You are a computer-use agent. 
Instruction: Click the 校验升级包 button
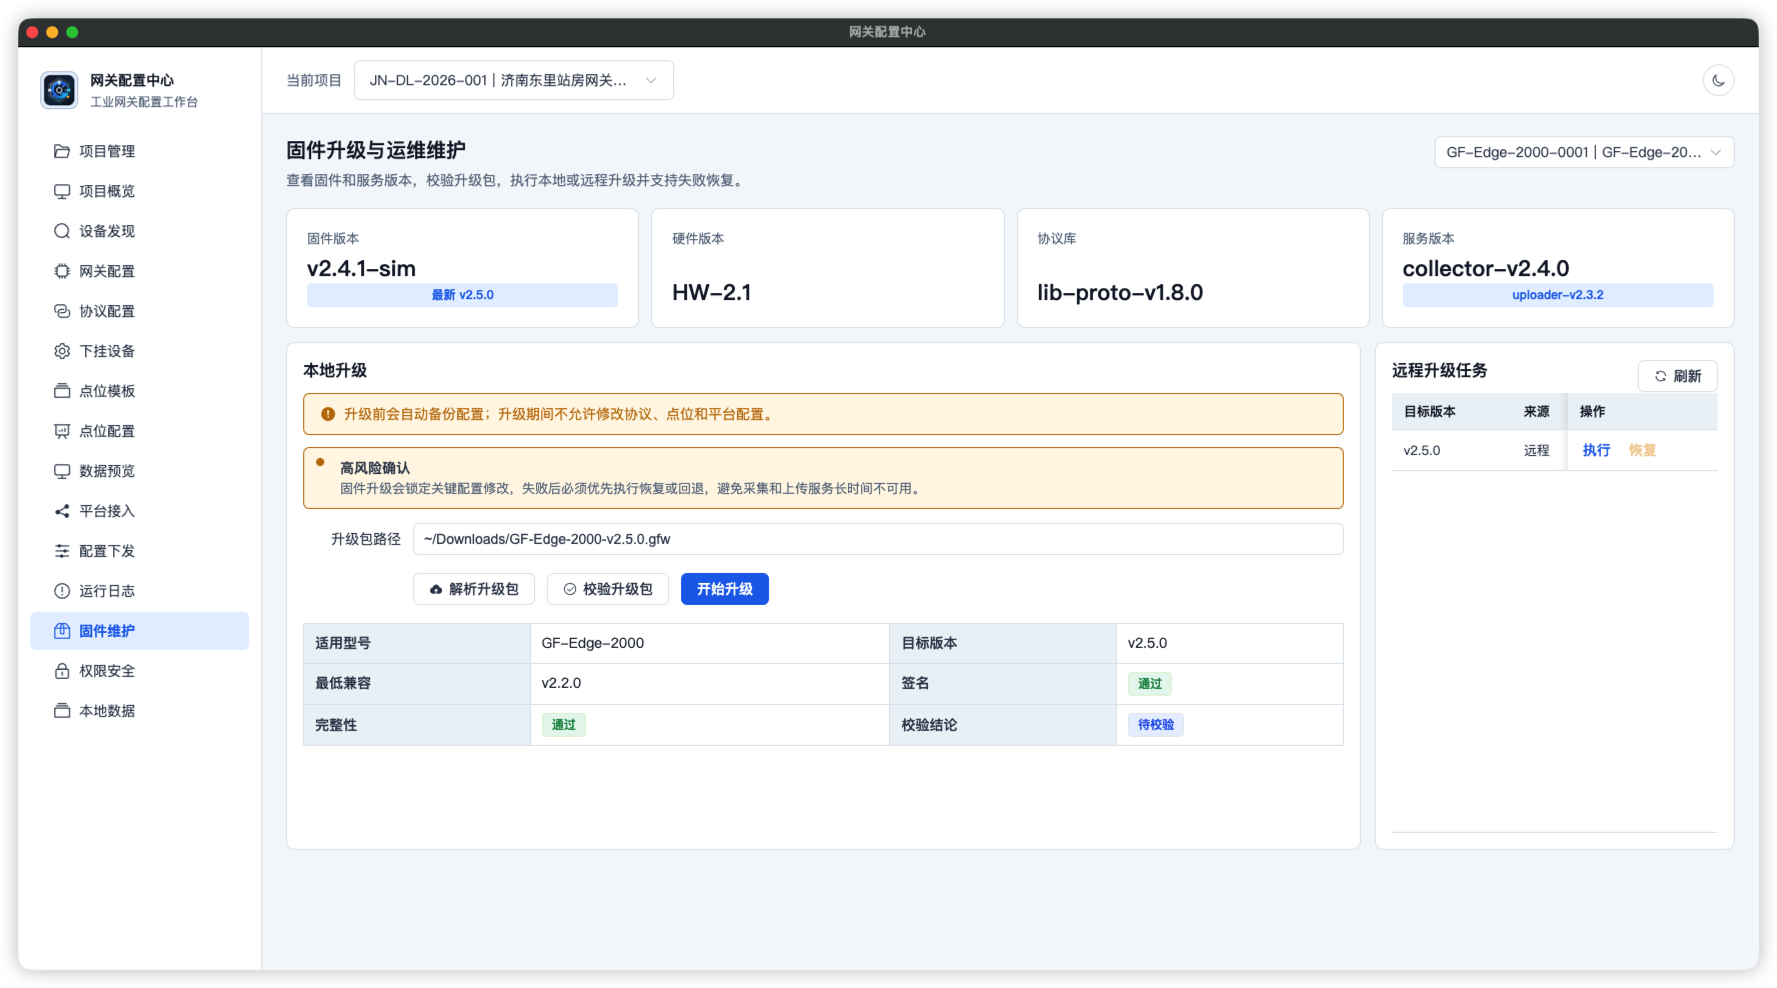pyautogui.click(x=608, y=589)
